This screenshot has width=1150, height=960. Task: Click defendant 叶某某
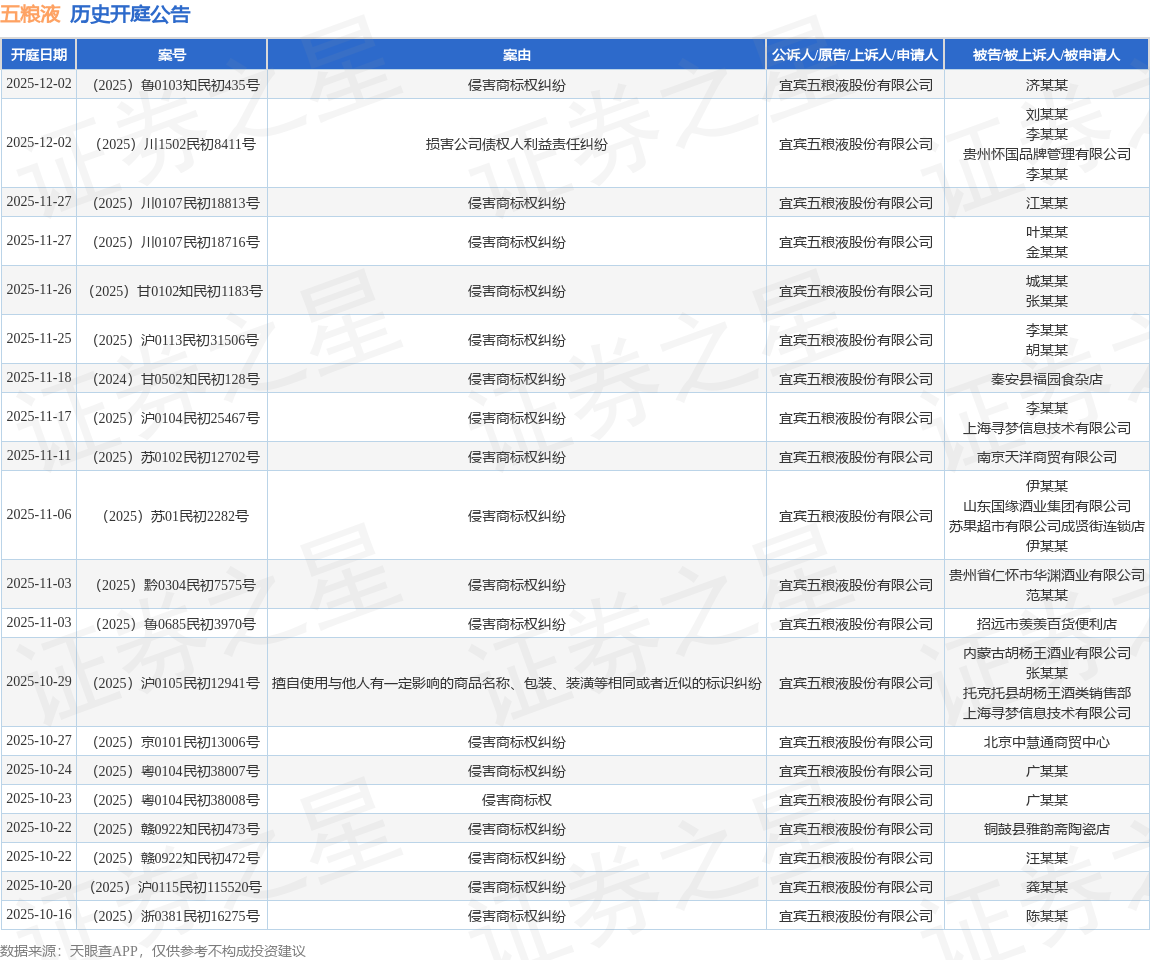click(1047, 232)
